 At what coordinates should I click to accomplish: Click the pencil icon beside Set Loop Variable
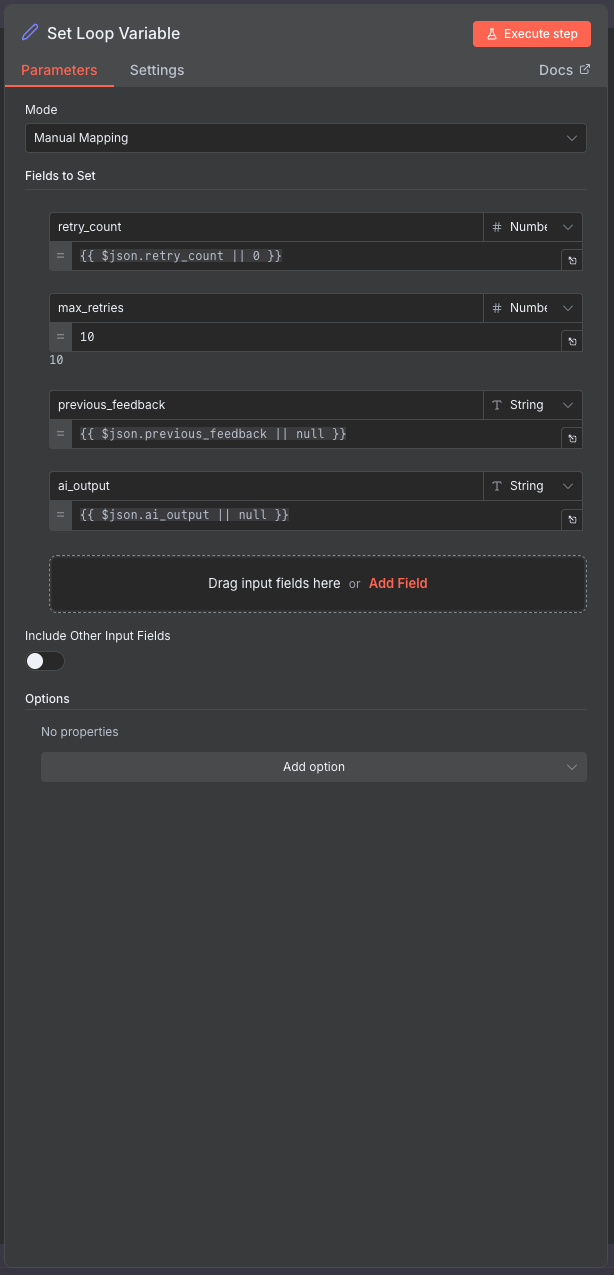(x=30, y=33)
